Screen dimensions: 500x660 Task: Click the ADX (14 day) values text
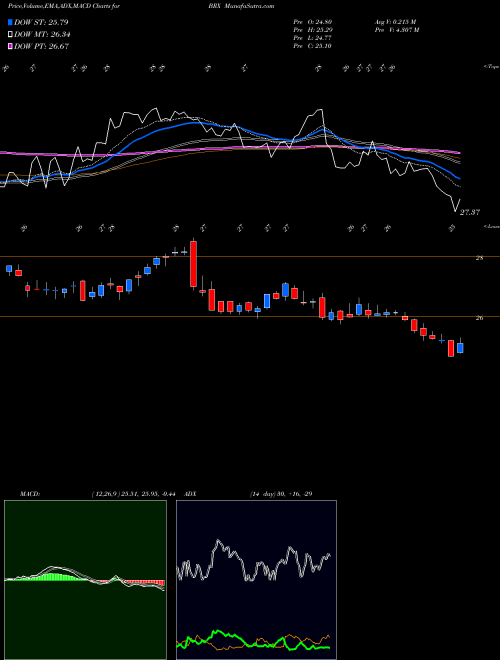(x=281, y=493)
